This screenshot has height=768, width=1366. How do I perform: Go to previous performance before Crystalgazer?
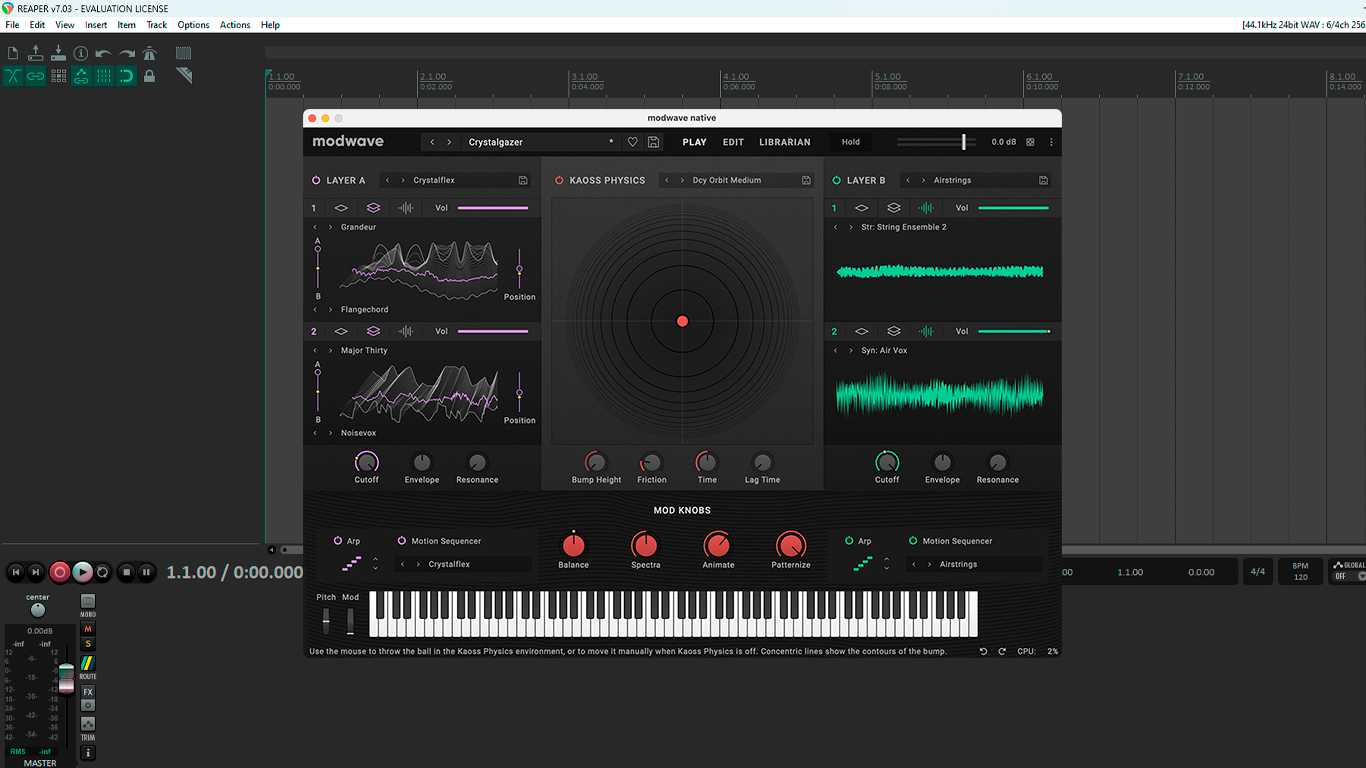432,142
